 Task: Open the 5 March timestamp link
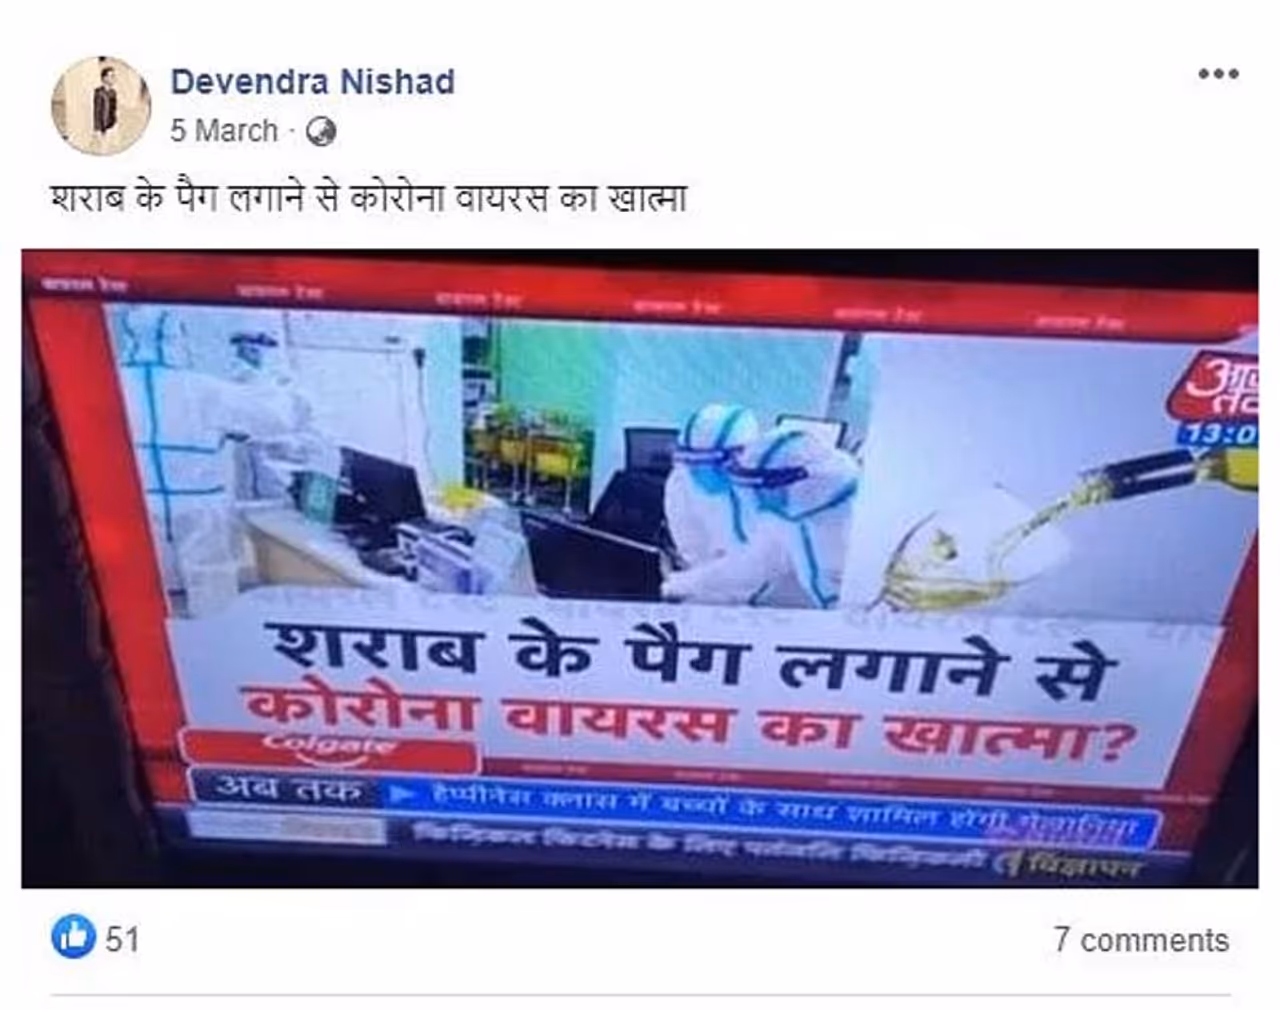224,131
